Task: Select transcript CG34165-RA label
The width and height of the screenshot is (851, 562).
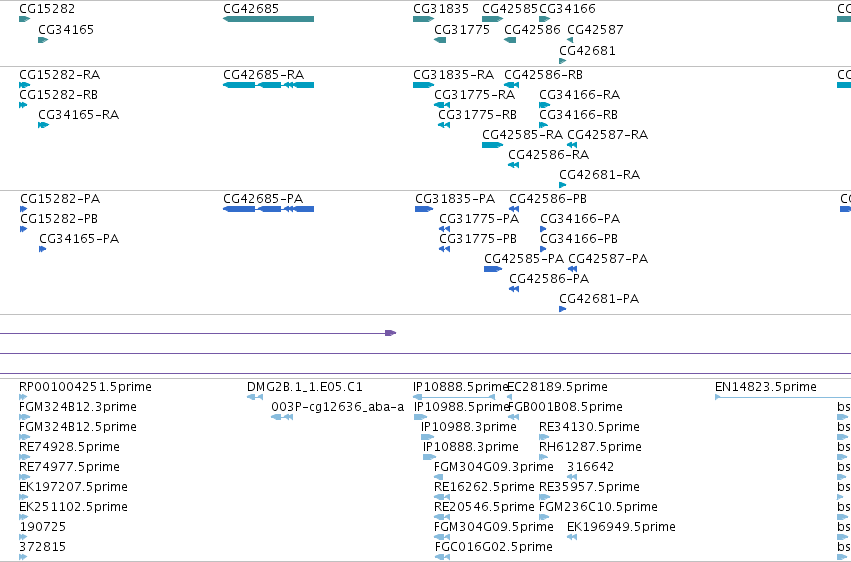Action: pos(79,115)
